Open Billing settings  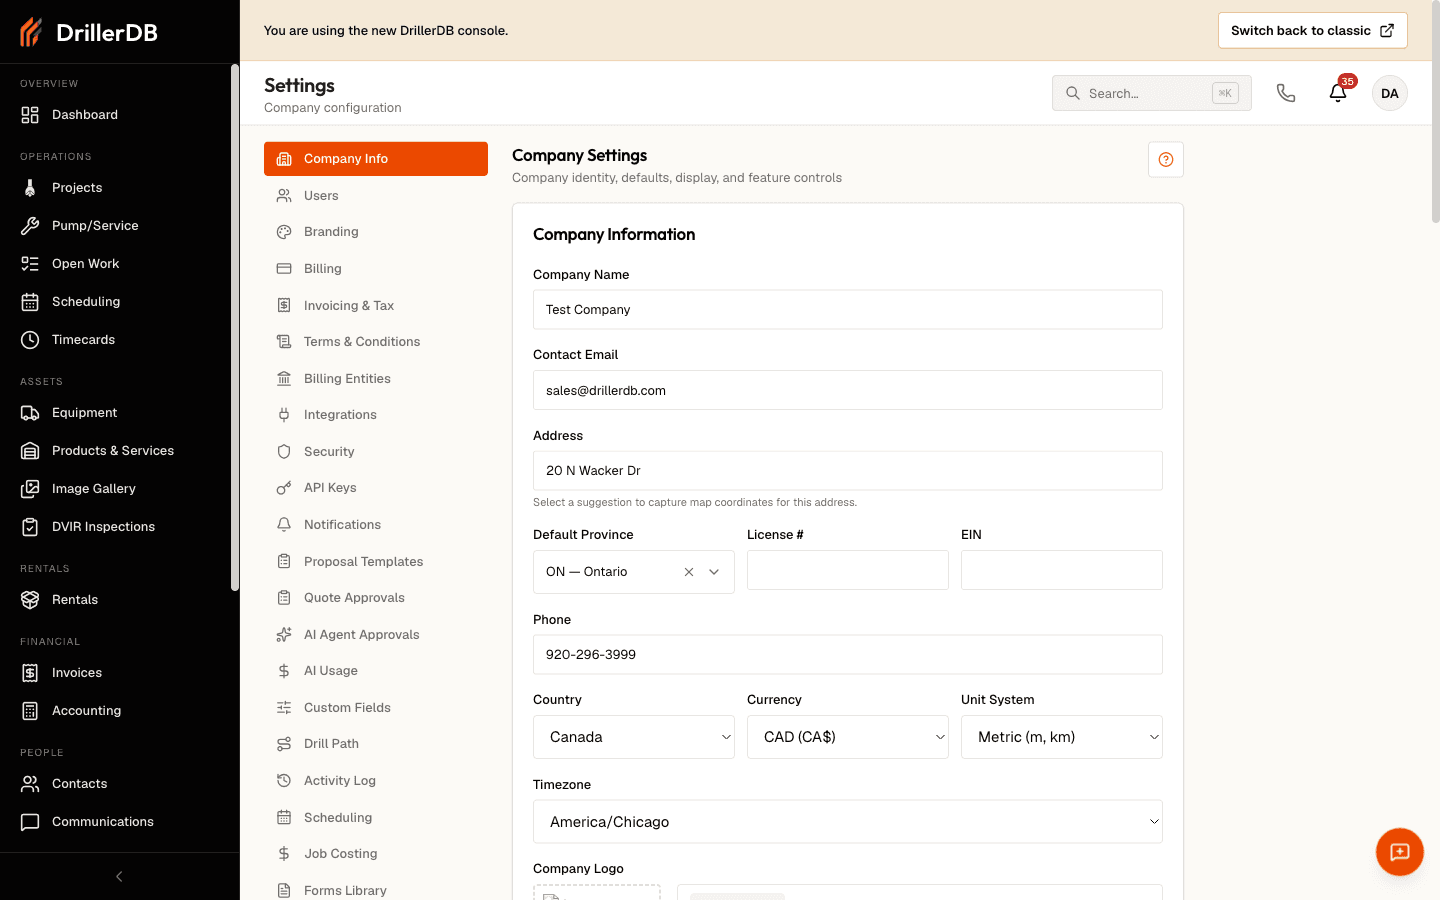pos(376,269)
